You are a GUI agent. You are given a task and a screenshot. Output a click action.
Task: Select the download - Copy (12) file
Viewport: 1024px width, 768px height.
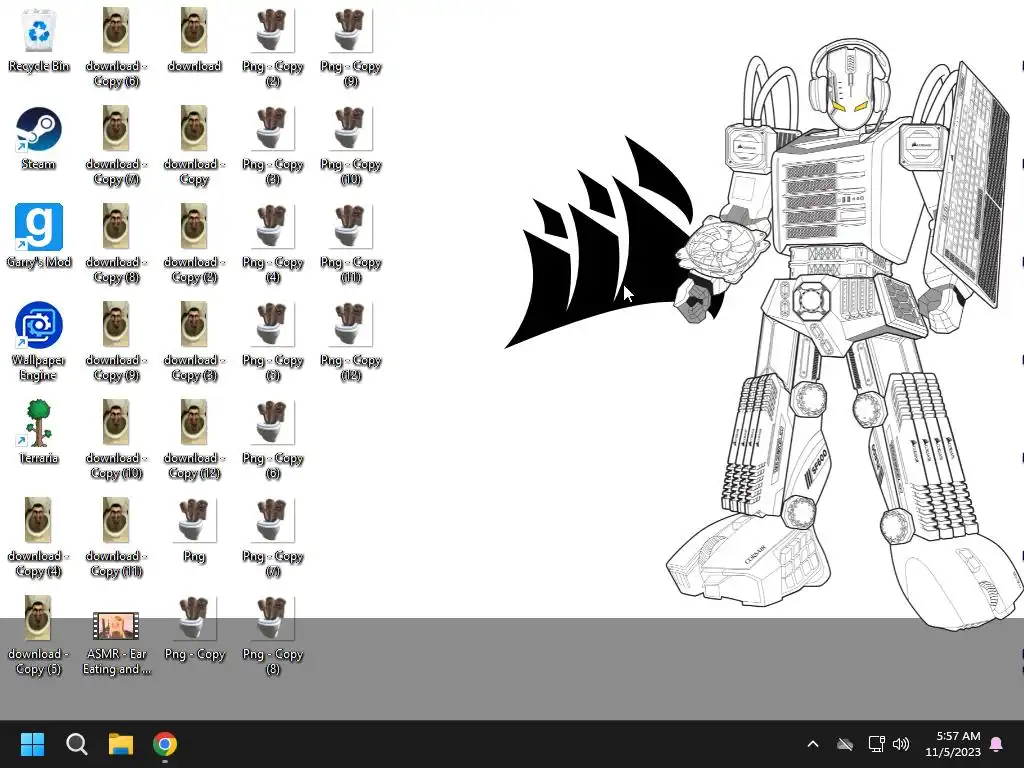tap(194, 440)
